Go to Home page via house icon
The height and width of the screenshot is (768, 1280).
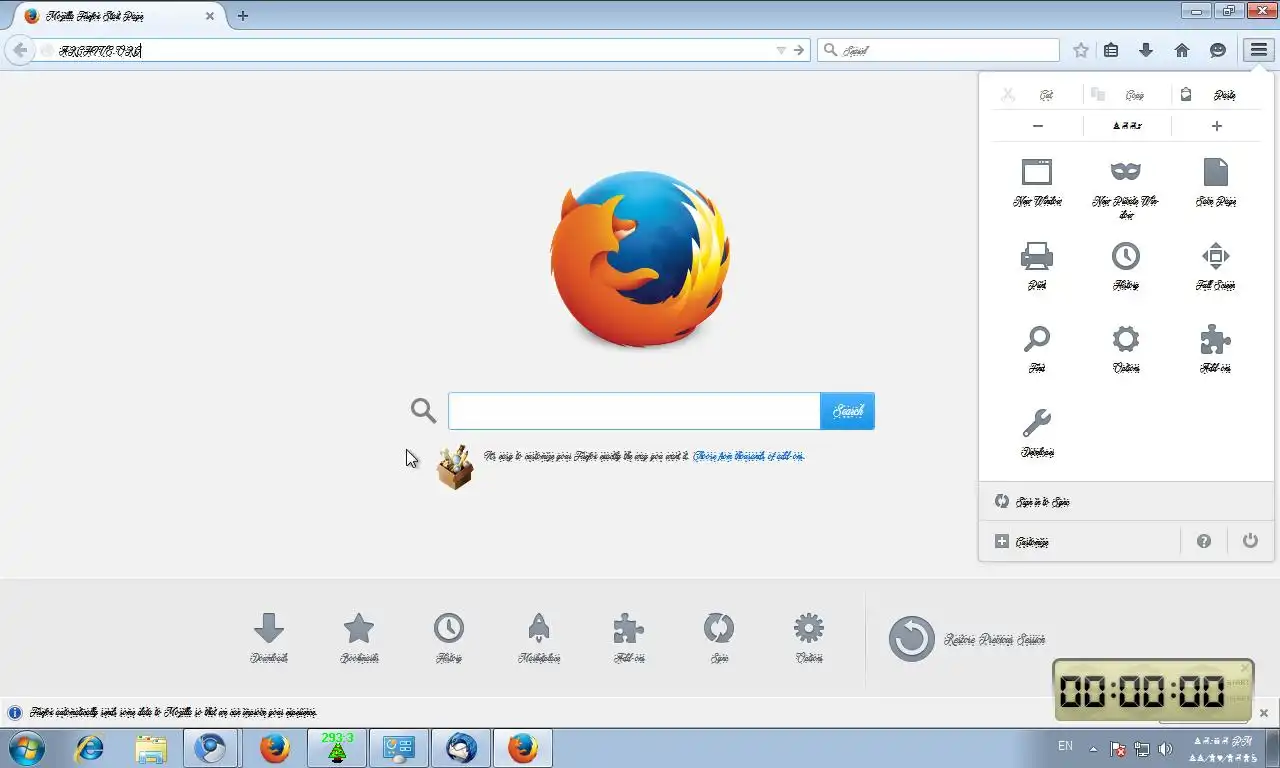click(x=1182, y=50)
